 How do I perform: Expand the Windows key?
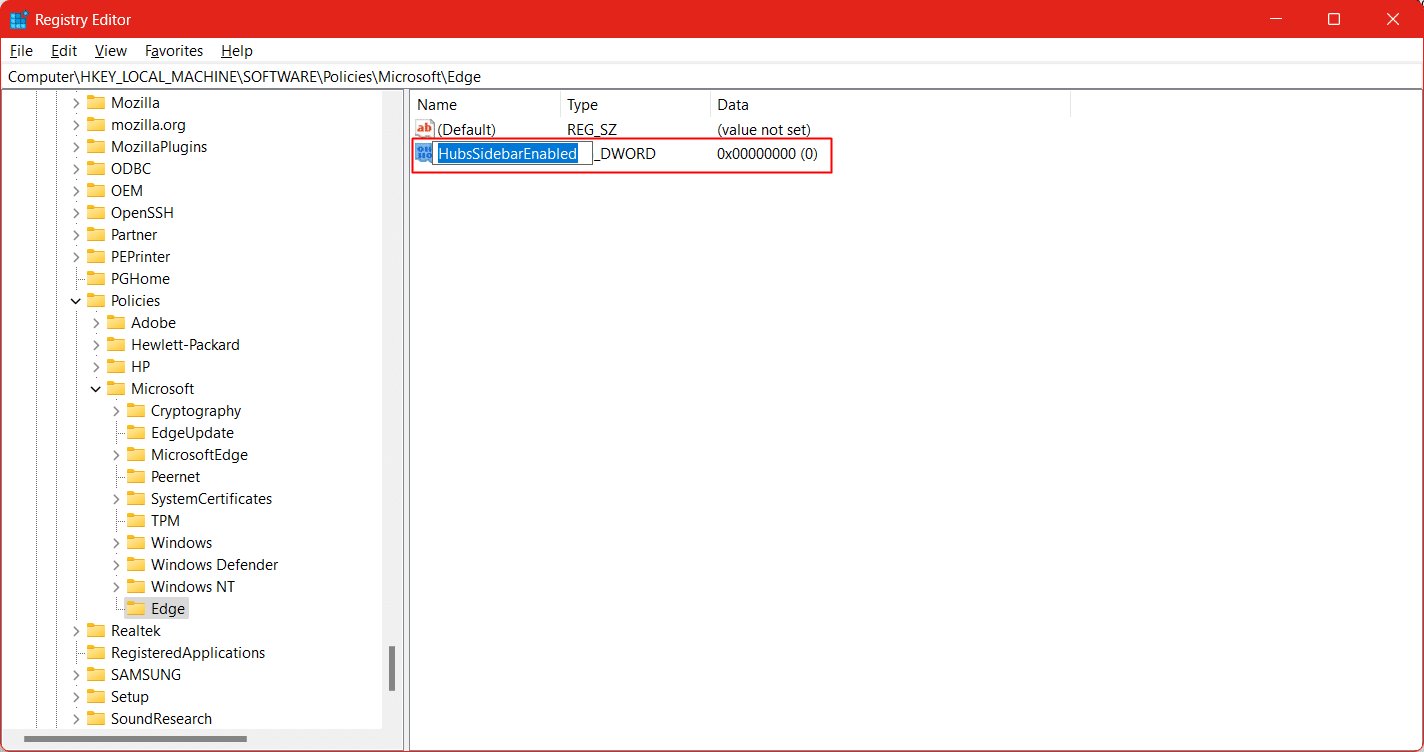[x=116, y=543]
